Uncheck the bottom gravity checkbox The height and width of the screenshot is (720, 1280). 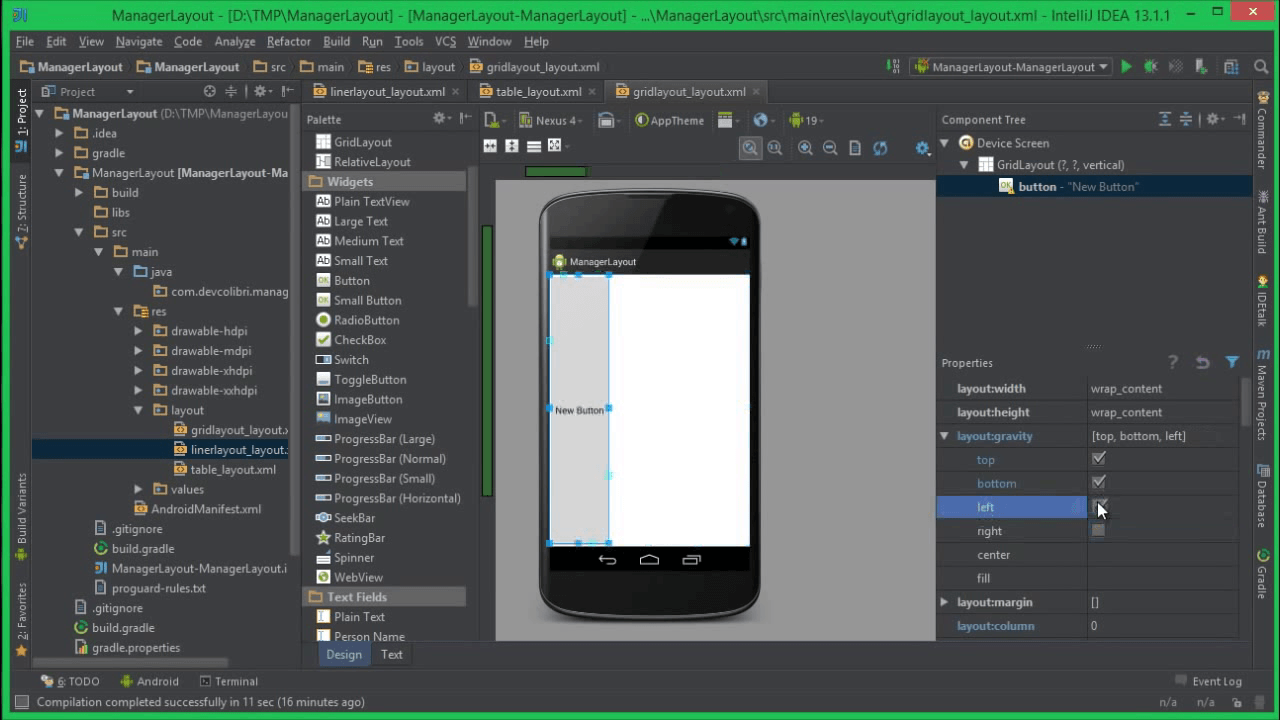(1098, 483)
